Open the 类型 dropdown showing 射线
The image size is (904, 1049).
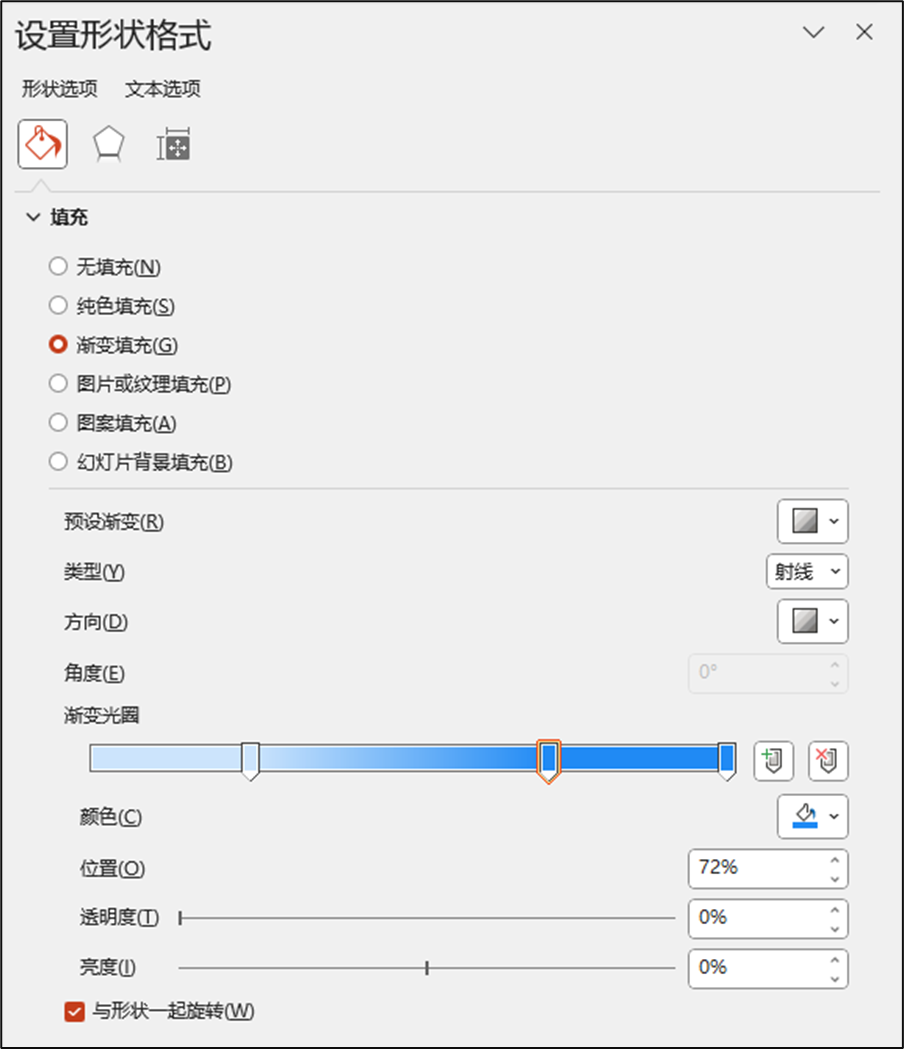point(808,571)
